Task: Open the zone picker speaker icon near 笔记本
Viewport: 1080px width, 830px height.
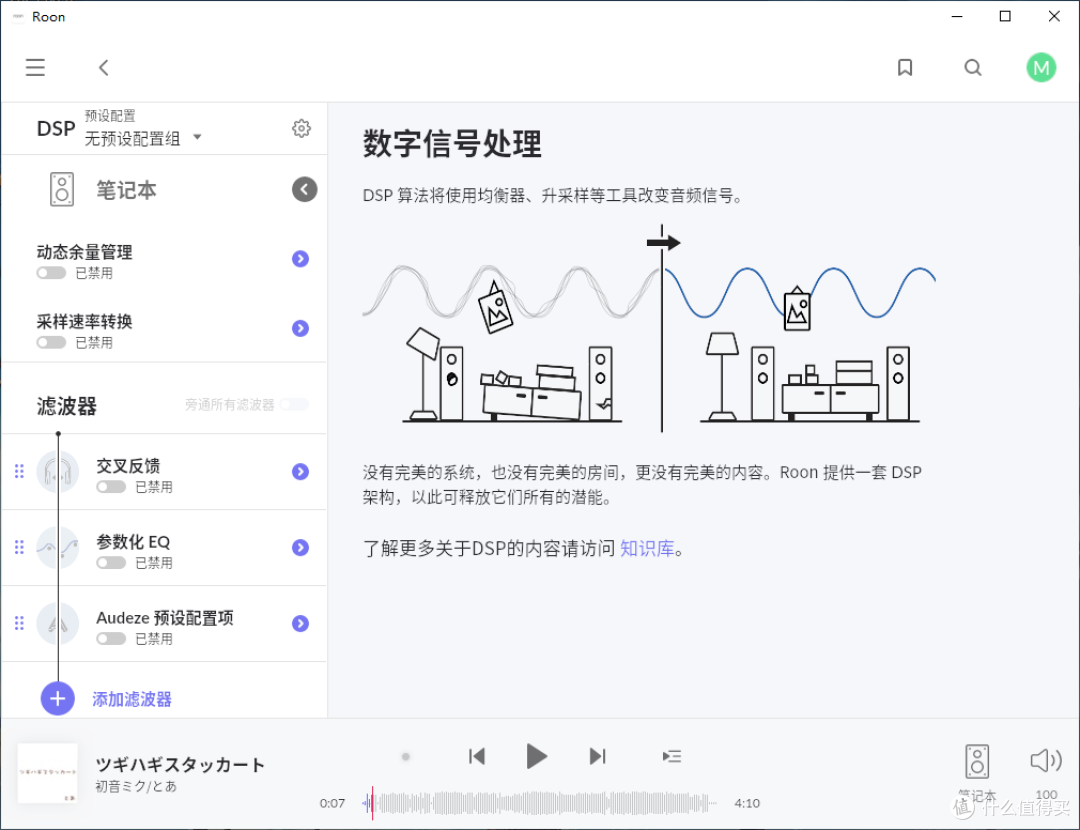Action: click(977, 761)
